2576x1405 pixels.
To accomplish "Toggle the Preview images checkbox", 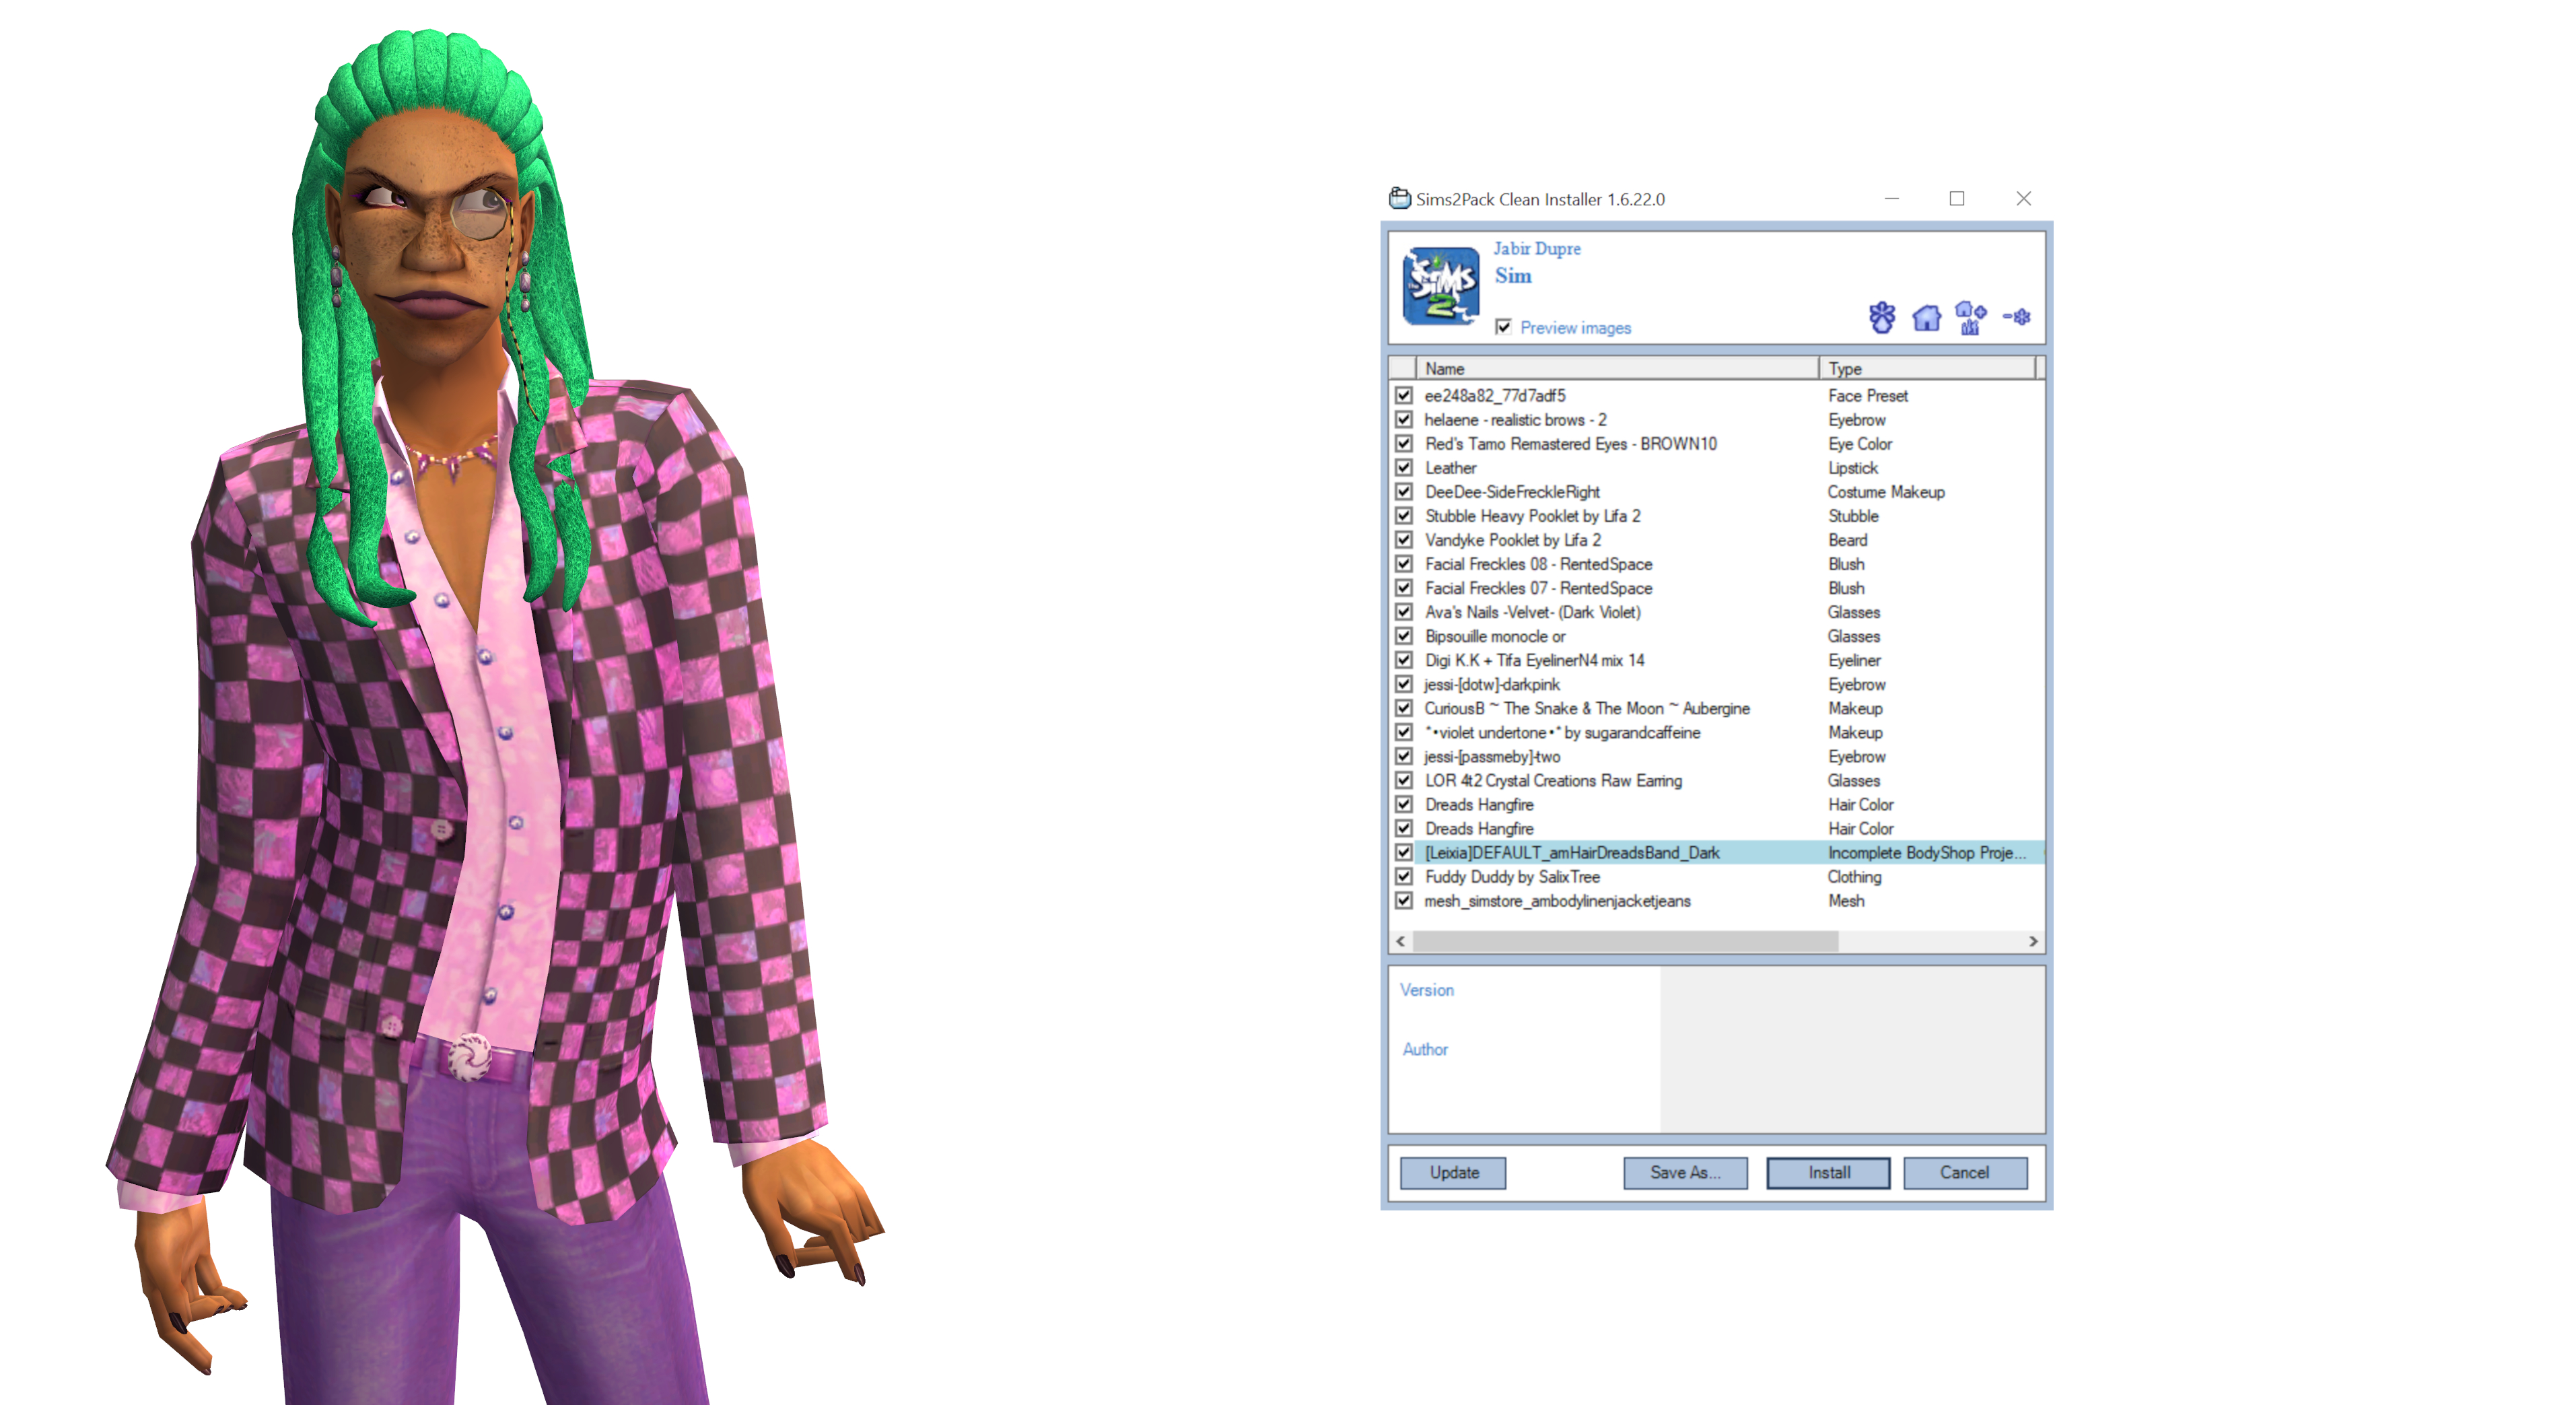I will (x=1503, y=327).
